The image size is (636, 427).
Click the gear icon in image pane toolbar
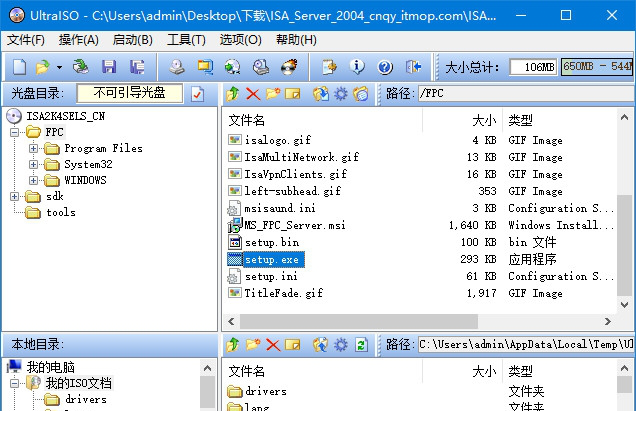[341, 94]
